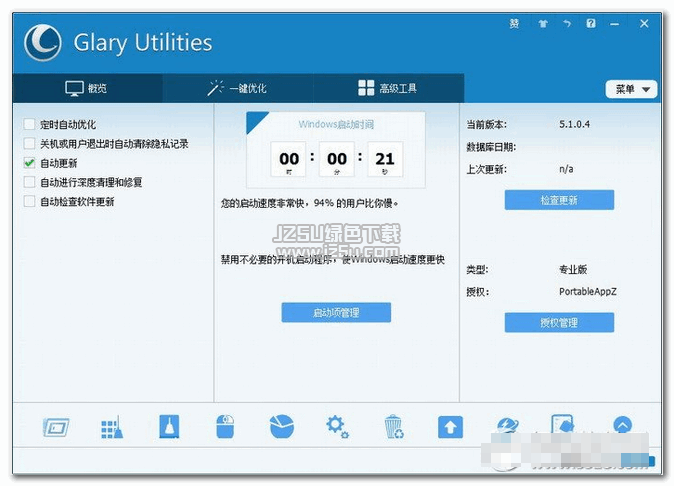The width and height of the screenshot is (674, 486).
Task: Click the 专业版 type value
Action: [x=573, y=269]
